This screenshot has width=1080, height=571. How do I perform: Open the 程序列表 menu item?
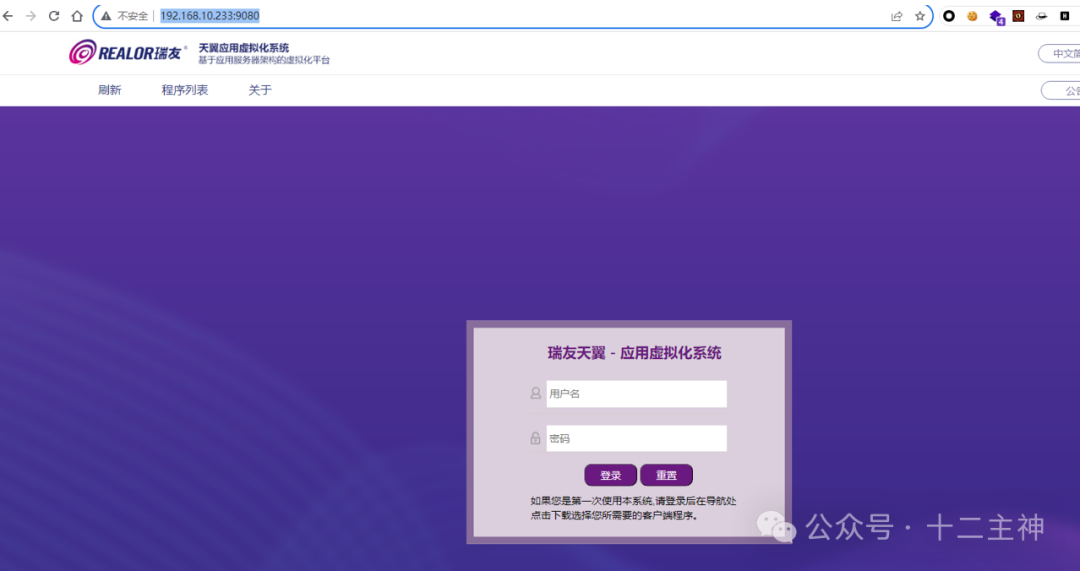click(185, 90)
